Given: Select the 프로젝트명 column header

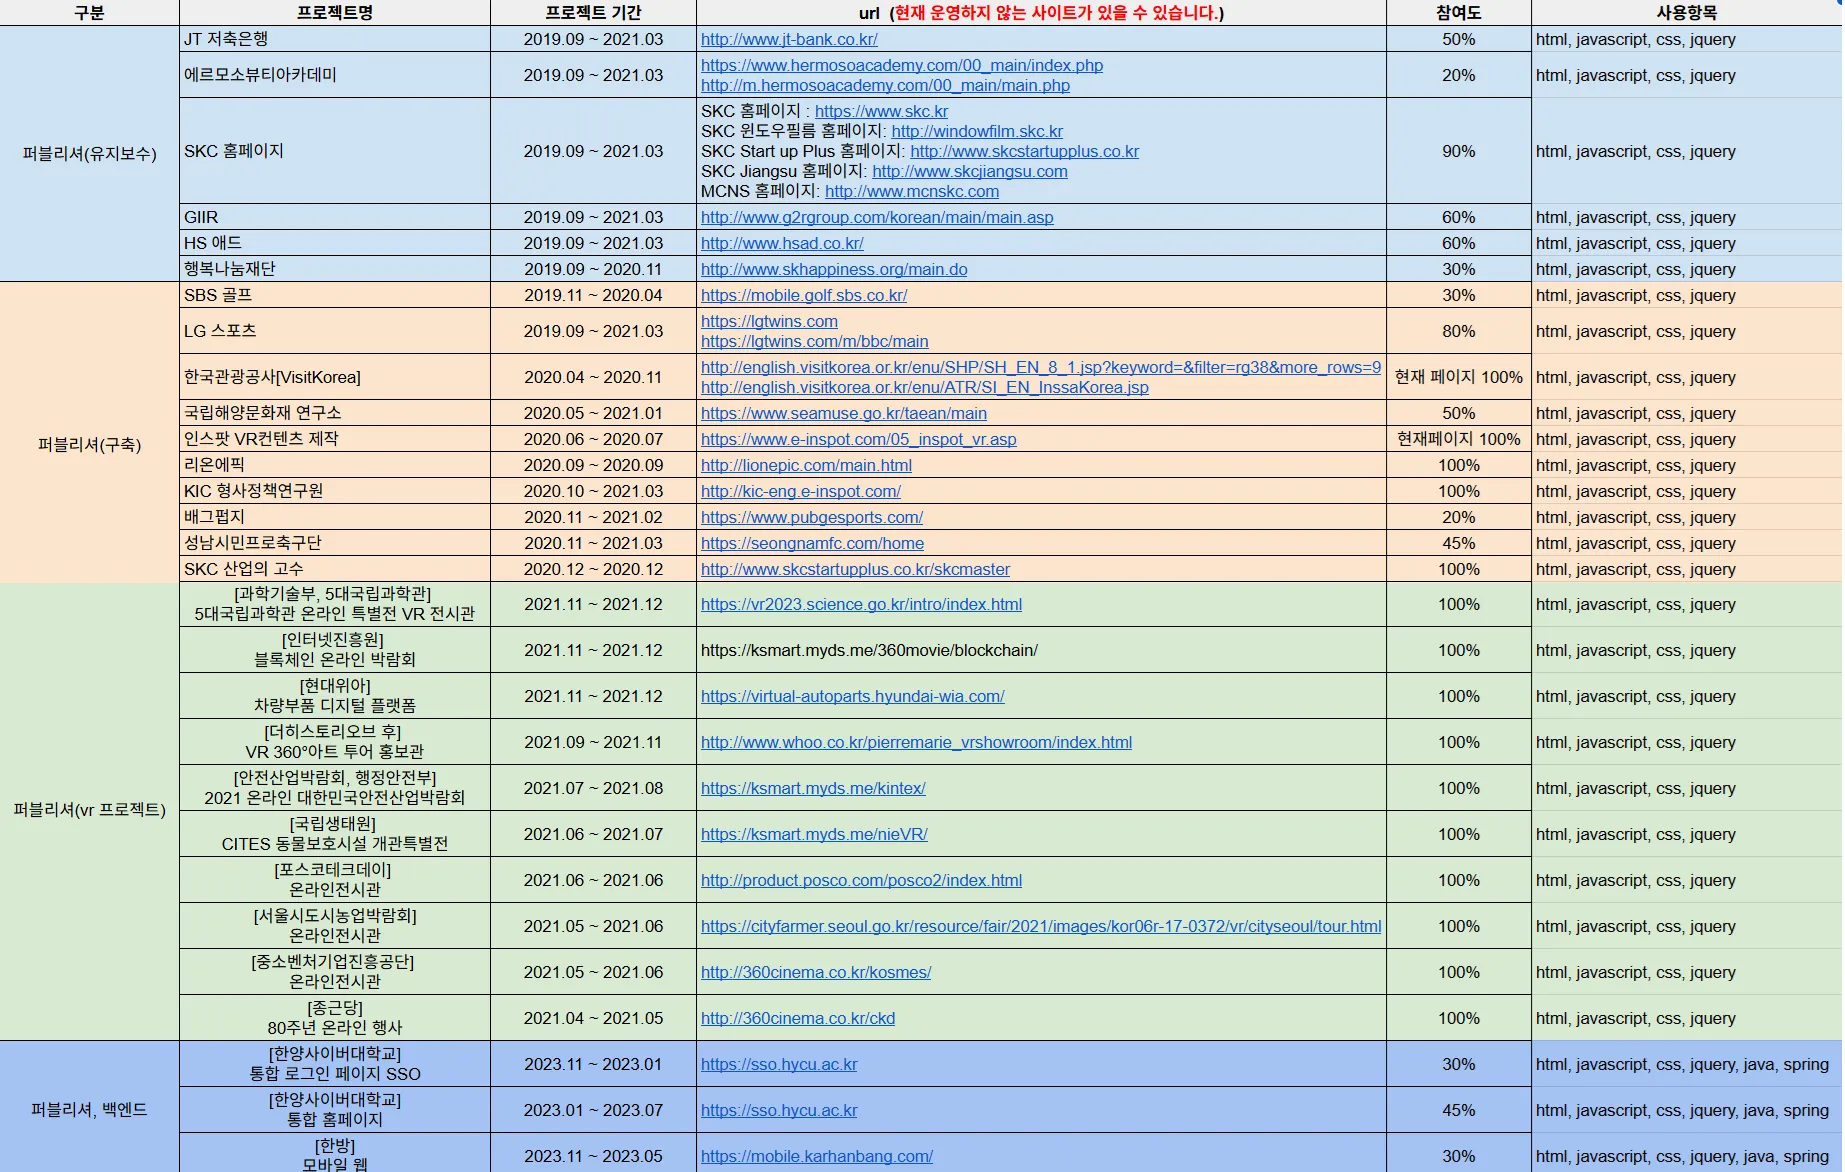Looking at the screenshot, I should coord(335,13).
